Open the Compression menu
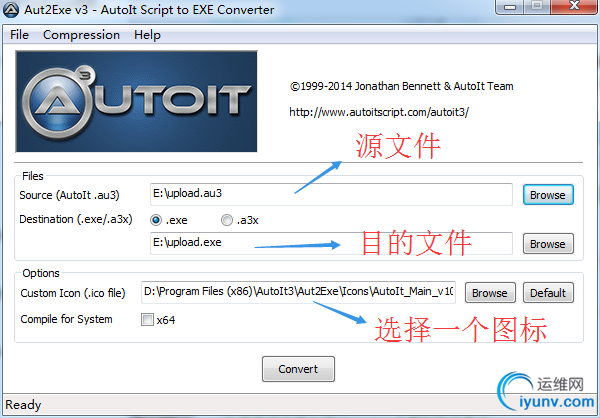The width and height of the screenshot is (600, 418). 81,35
